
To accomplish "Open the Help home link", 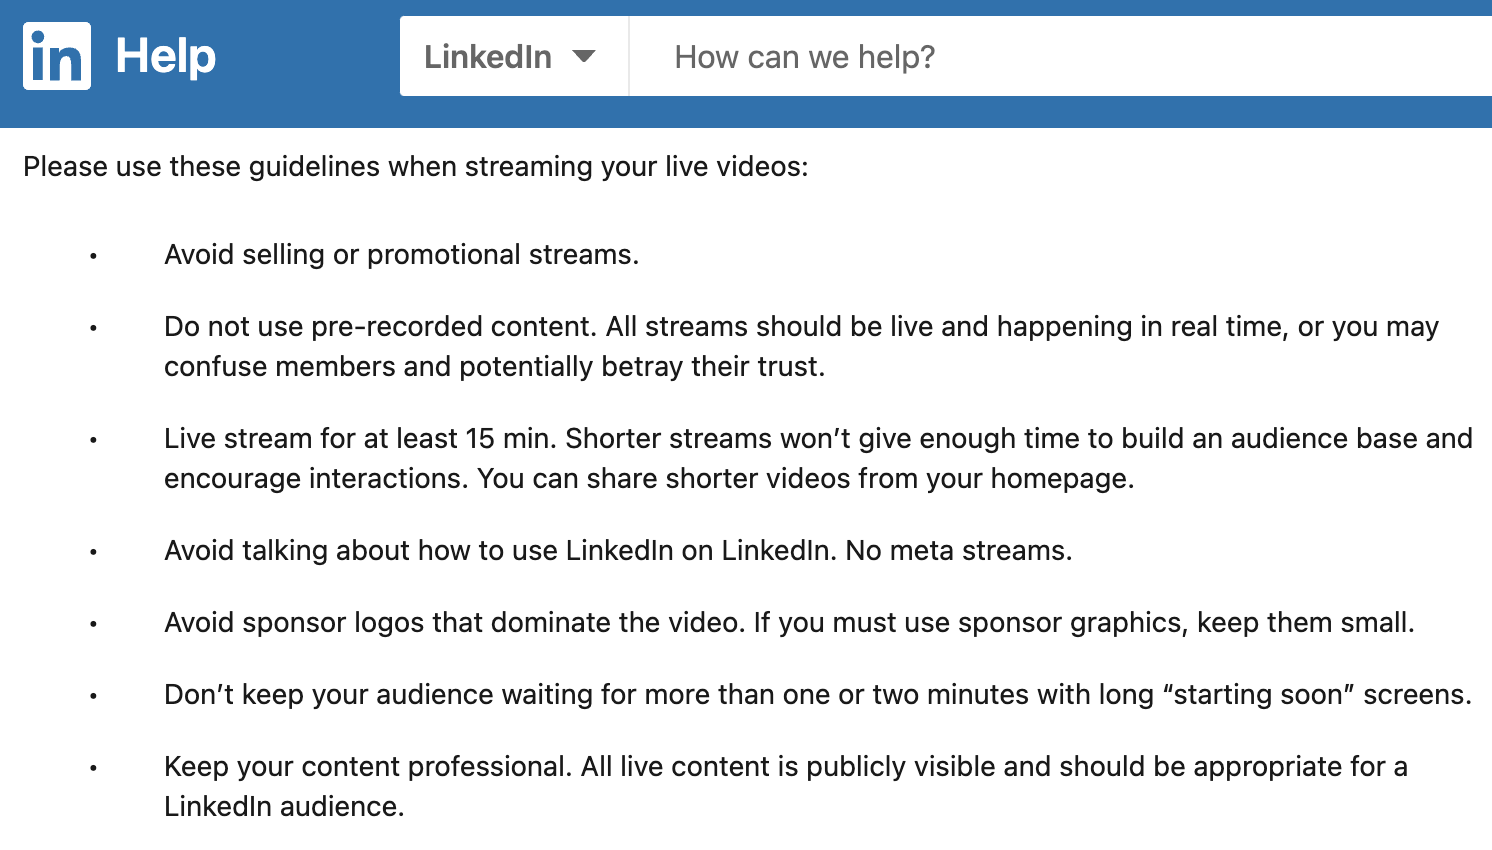I will [165, 56].
